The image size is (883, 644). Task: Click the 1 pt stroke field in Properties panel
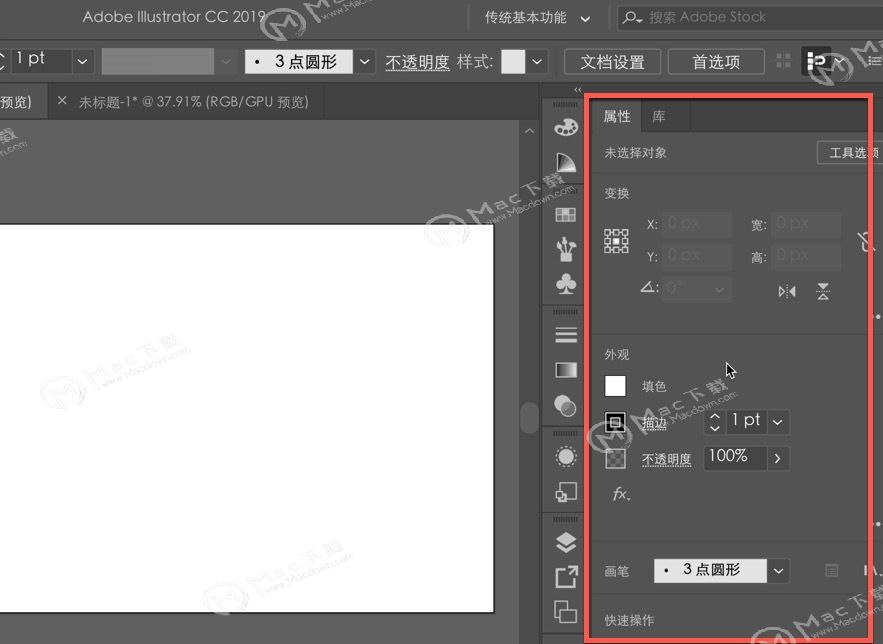[746, 422]
